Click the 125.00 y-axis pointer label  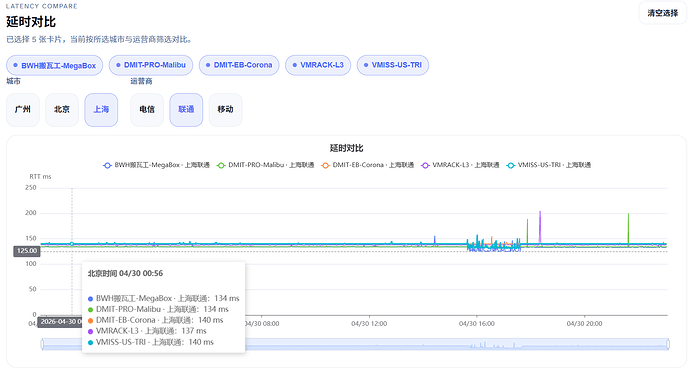(27, 251)
